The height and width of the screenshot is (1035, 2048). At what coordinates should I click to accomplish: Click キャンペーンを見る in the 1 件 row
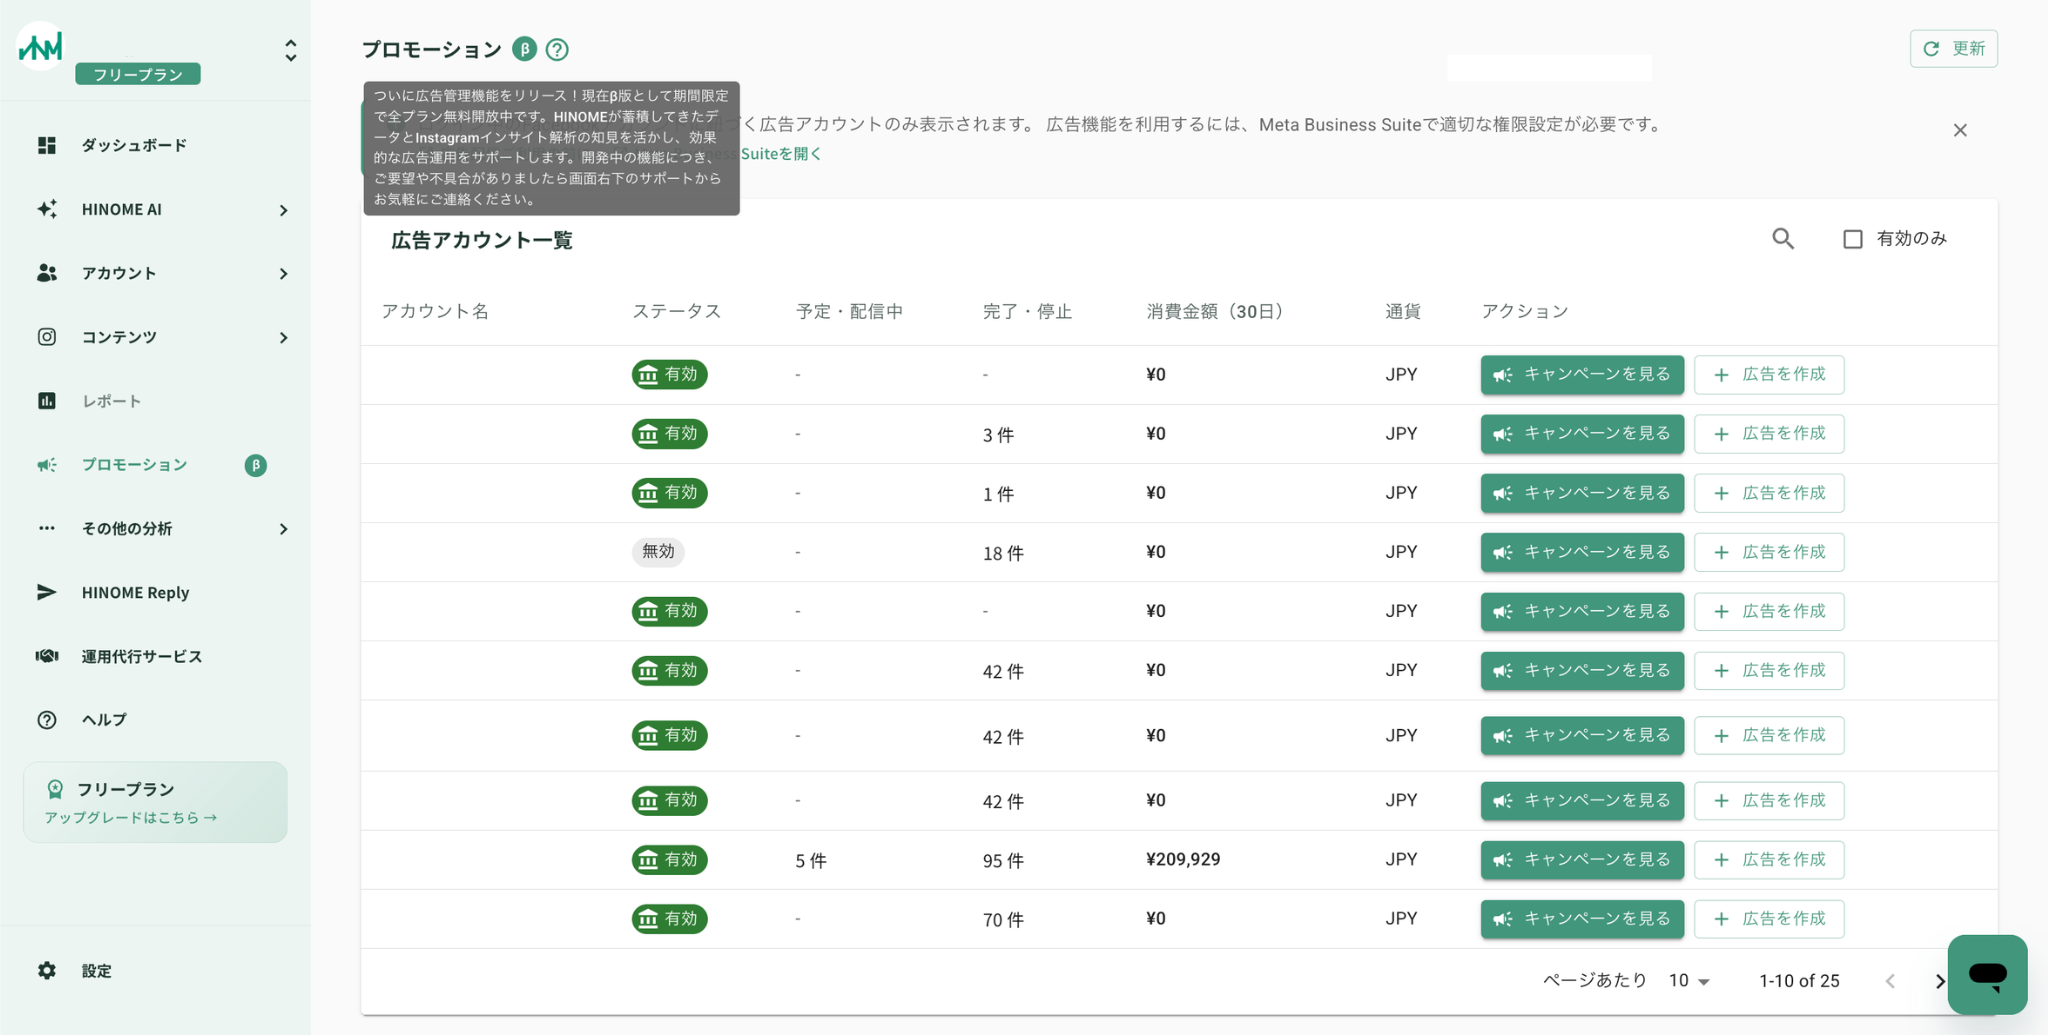[x=1582, y=493]
